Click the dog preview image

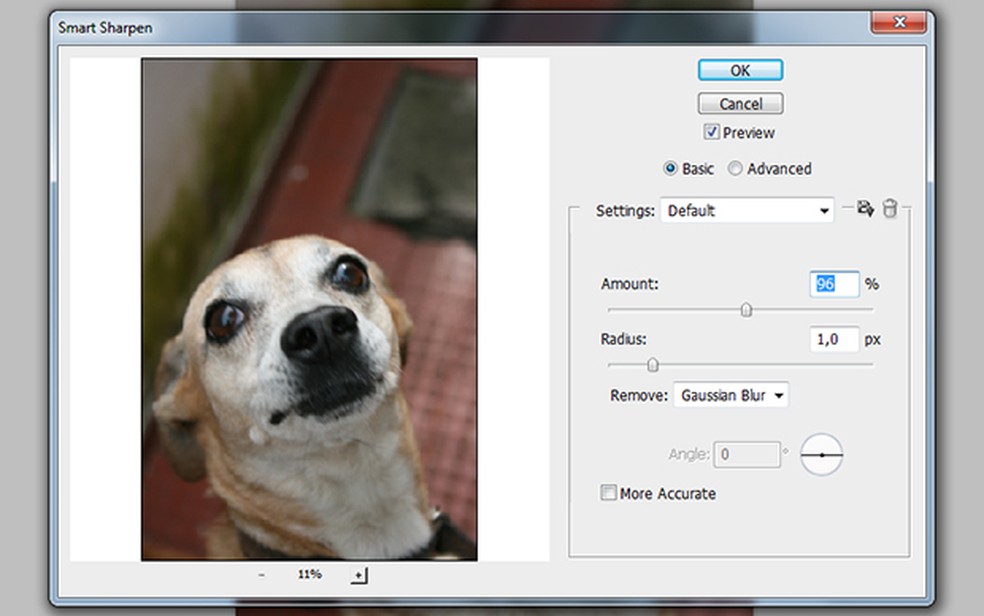coord(309,309)
